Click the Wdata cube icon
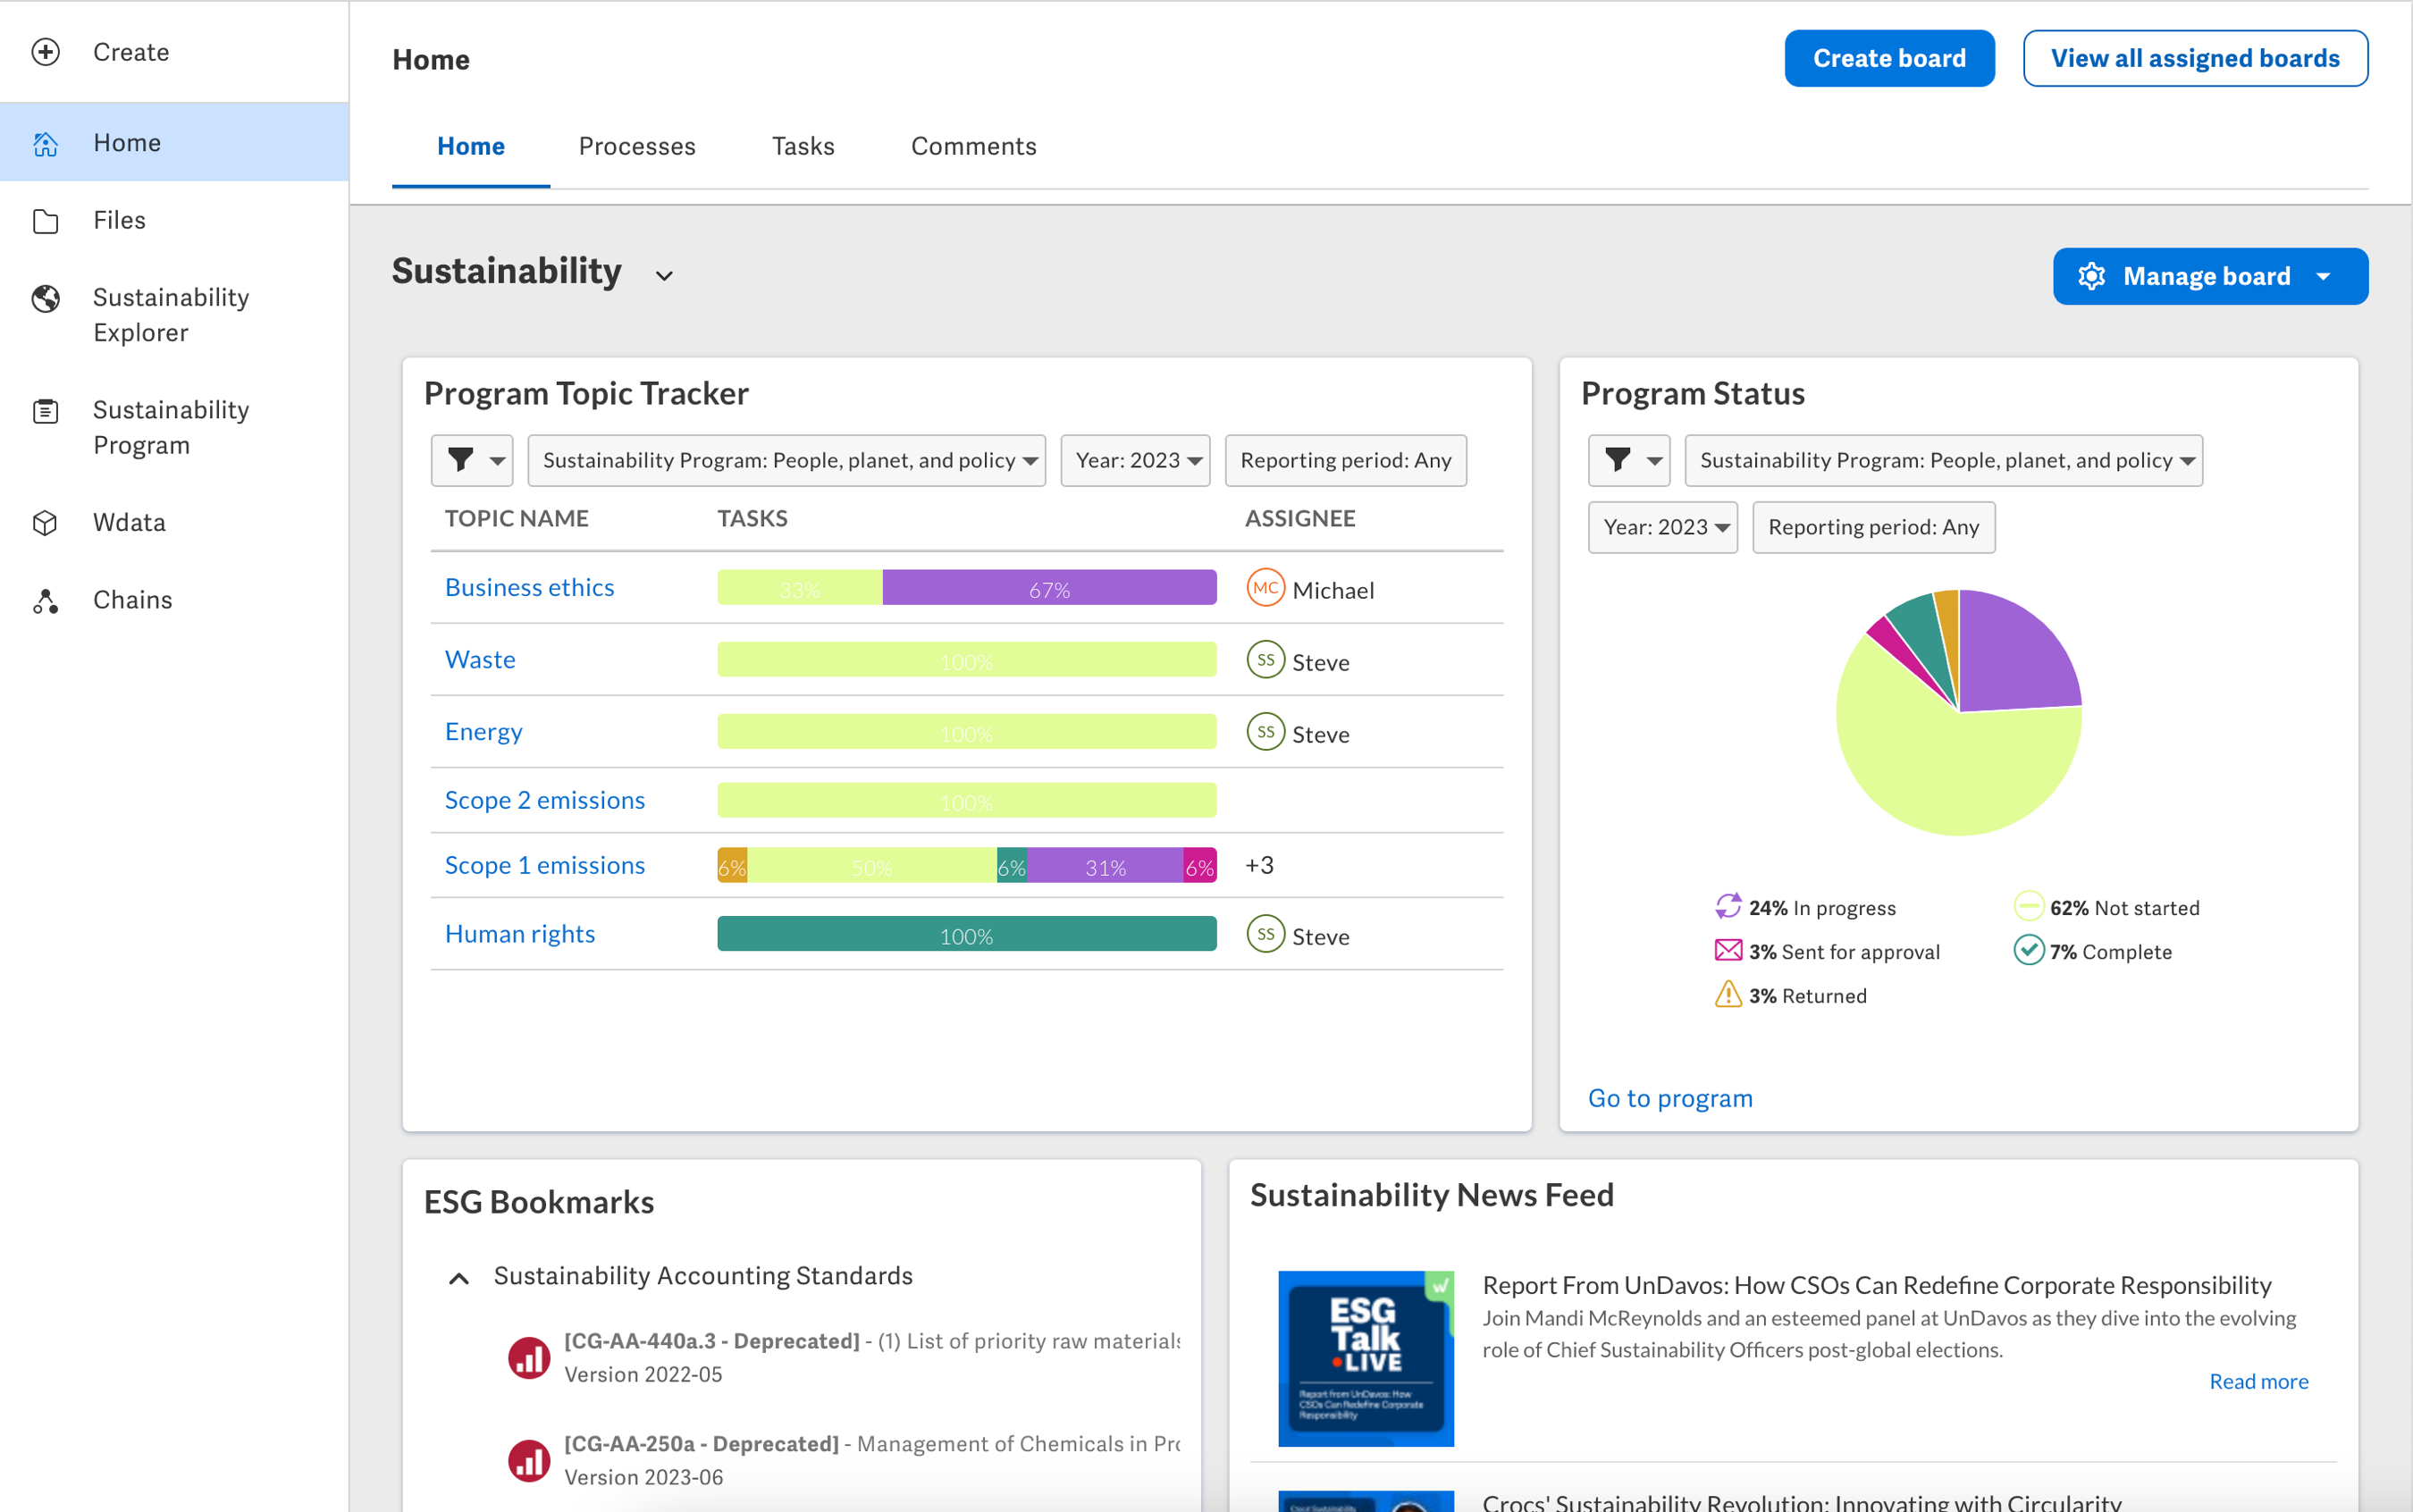2413x1512 pixels. point(46,523)
